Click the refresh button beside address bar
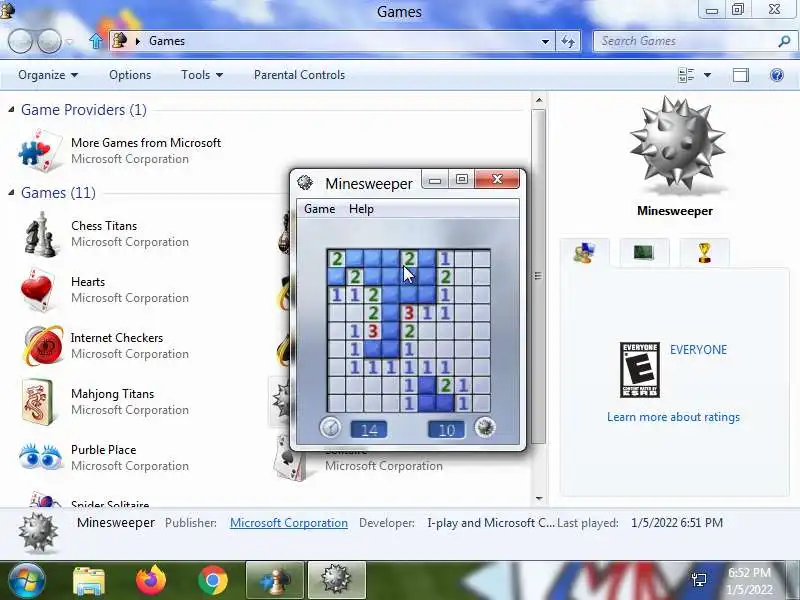Image resolution: width=800 pixels, height=600 pixels. [568, 41]
